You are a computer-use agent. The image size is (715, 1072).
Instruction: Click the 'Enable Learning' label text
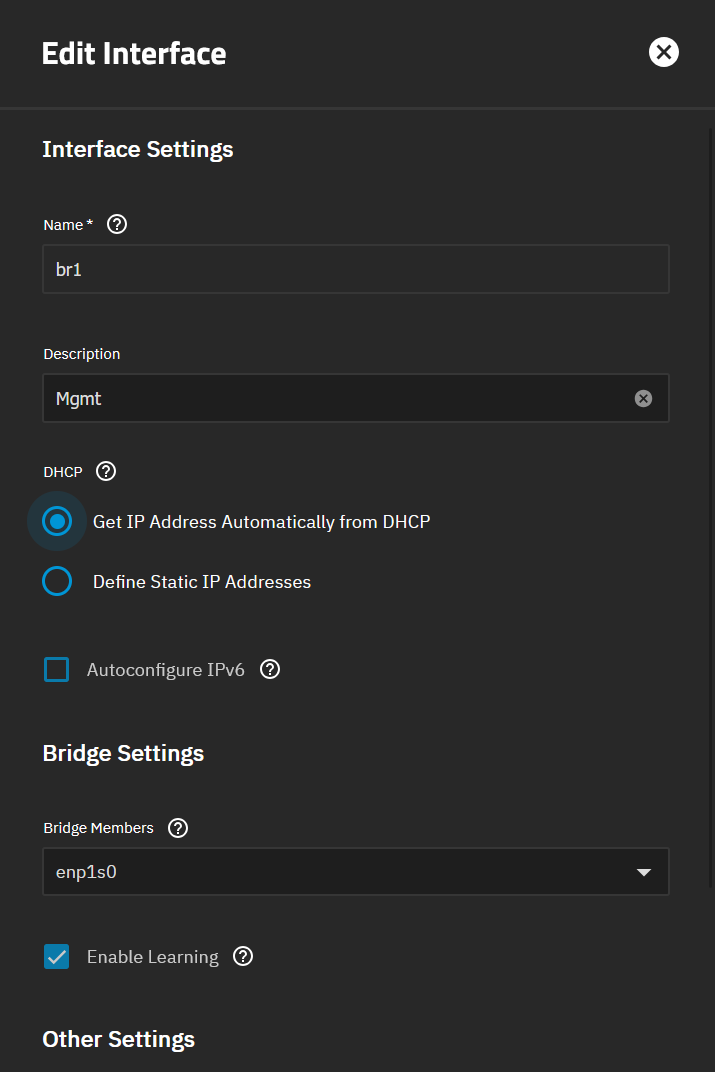tap(153, 957)
